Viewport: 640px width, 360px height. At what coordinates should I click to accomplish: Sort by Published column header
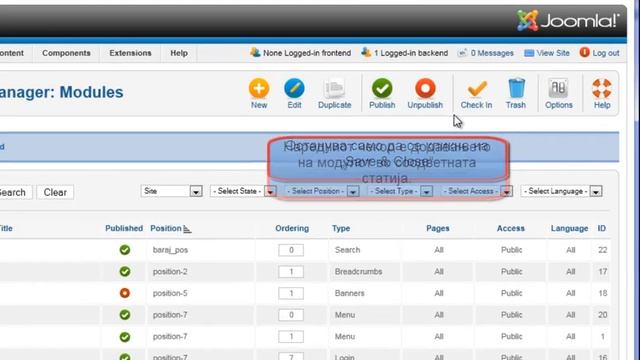[x=124, y=229]
